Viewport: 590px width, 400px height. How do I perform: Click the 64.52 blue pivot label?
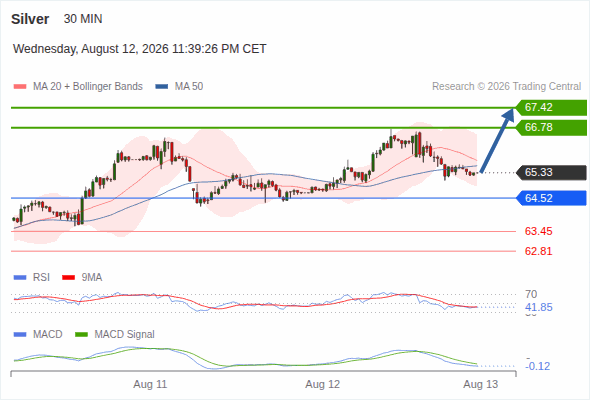tap(551, 198)
